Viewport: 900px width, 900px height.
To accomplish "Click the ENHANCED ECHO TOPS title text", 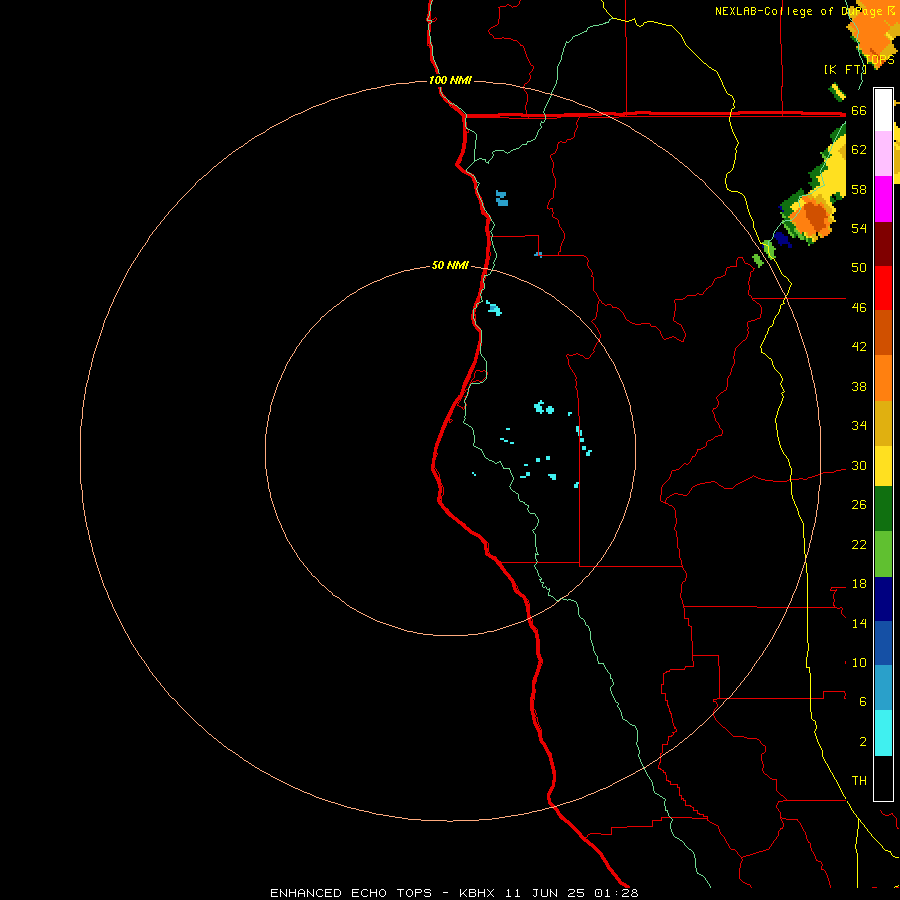I will click(351, 893).
